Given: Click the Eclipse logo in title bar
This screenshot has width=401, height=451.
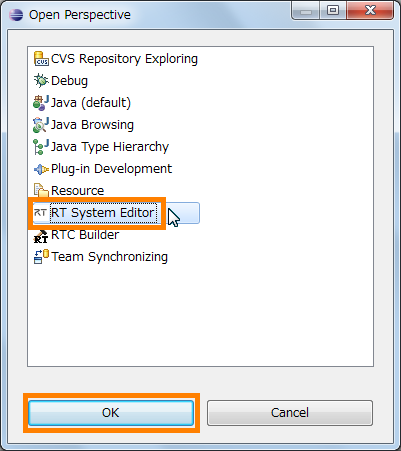Looking at the screenshot, I should [x=16, y=15].
